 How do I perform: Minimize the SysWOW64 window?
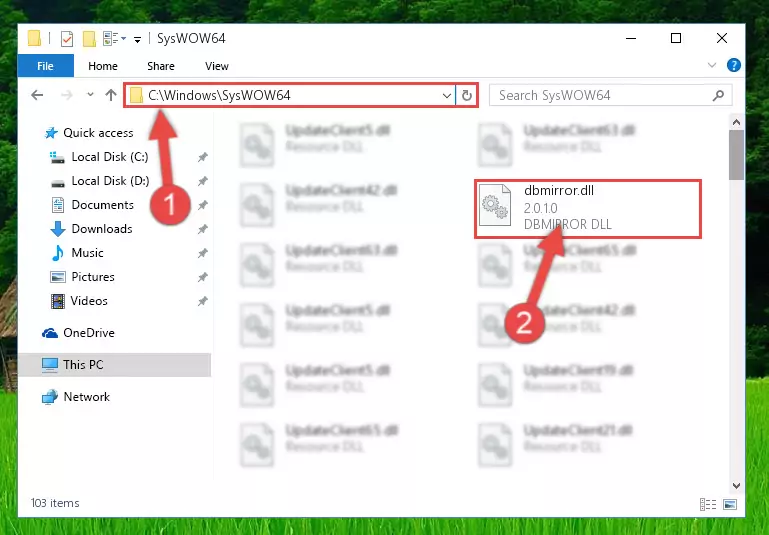point(631,38)
